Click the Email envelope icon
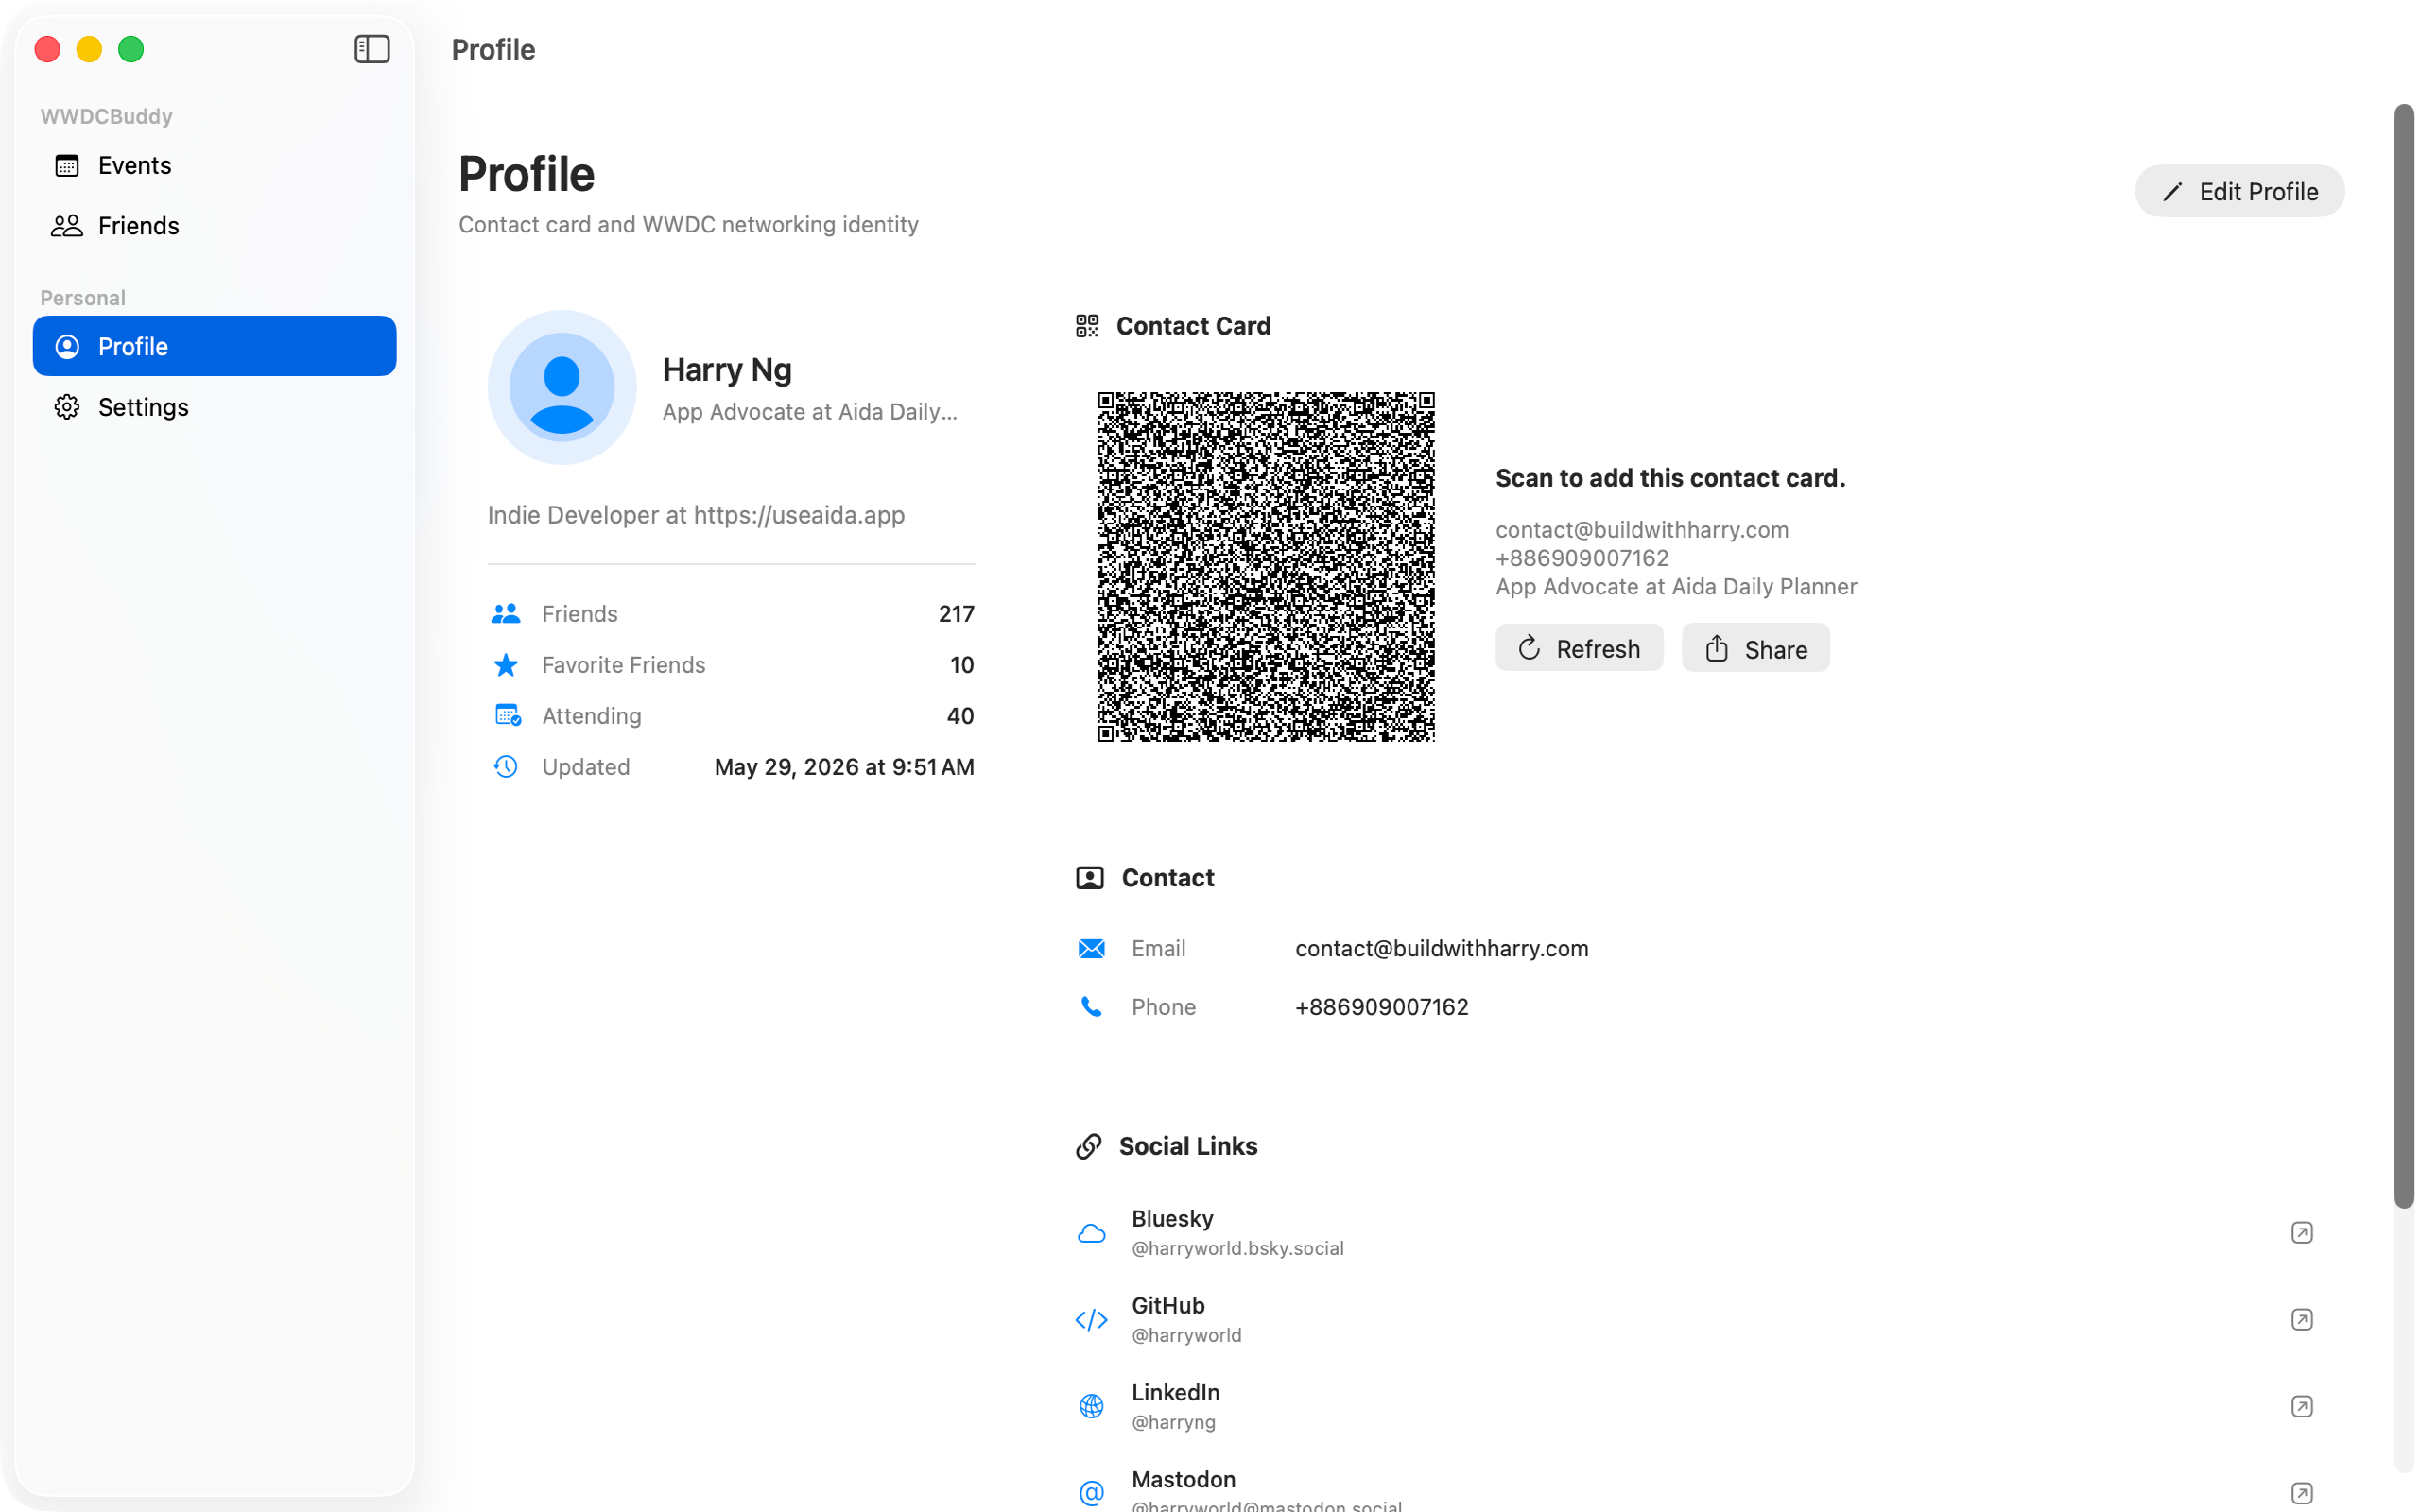Image resolution: width=2420 pixels, height=1512 pixels. click(x=1091, y=949)
